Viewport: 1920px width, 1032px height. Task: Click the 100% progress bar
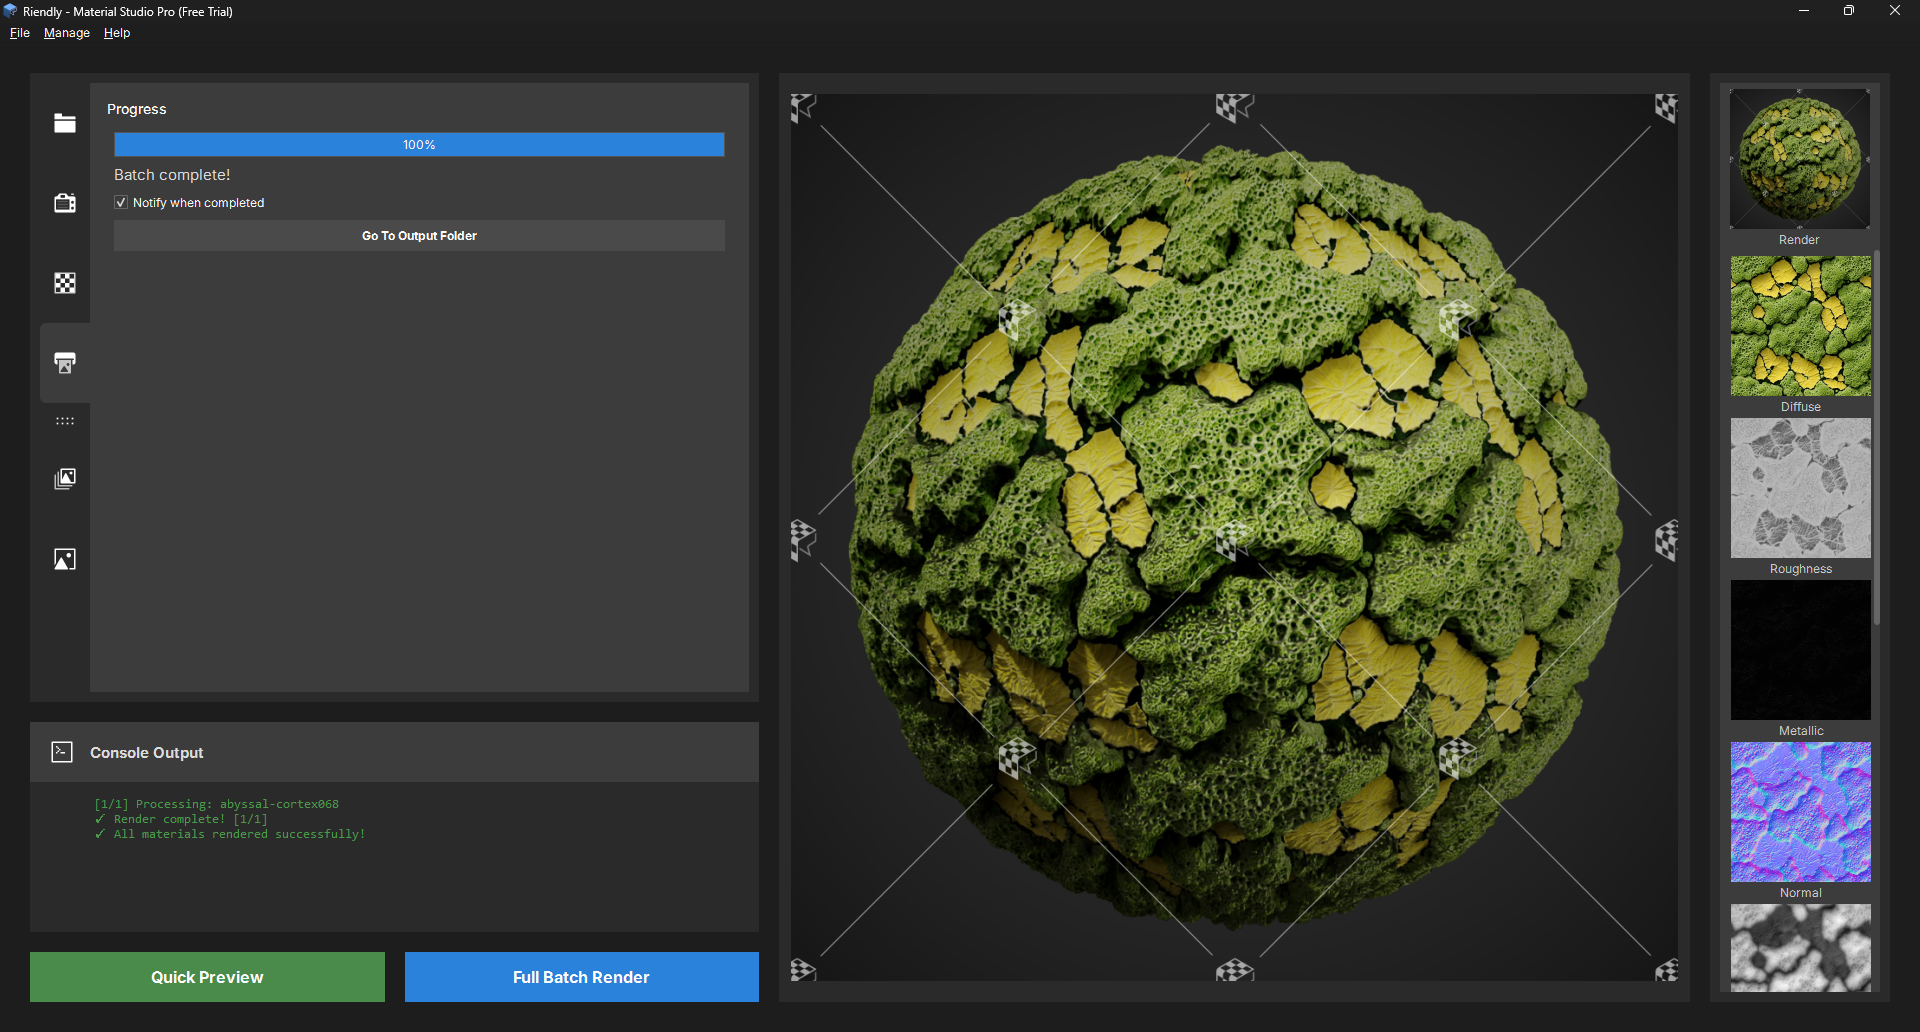[419, 145]
